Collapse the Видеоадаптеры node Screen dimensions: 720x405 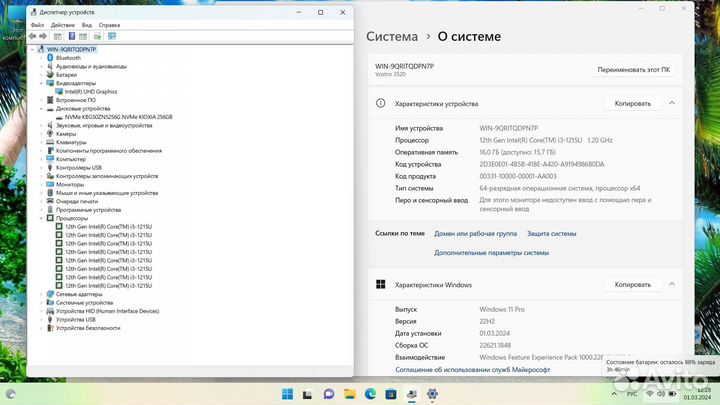point(41,83)
